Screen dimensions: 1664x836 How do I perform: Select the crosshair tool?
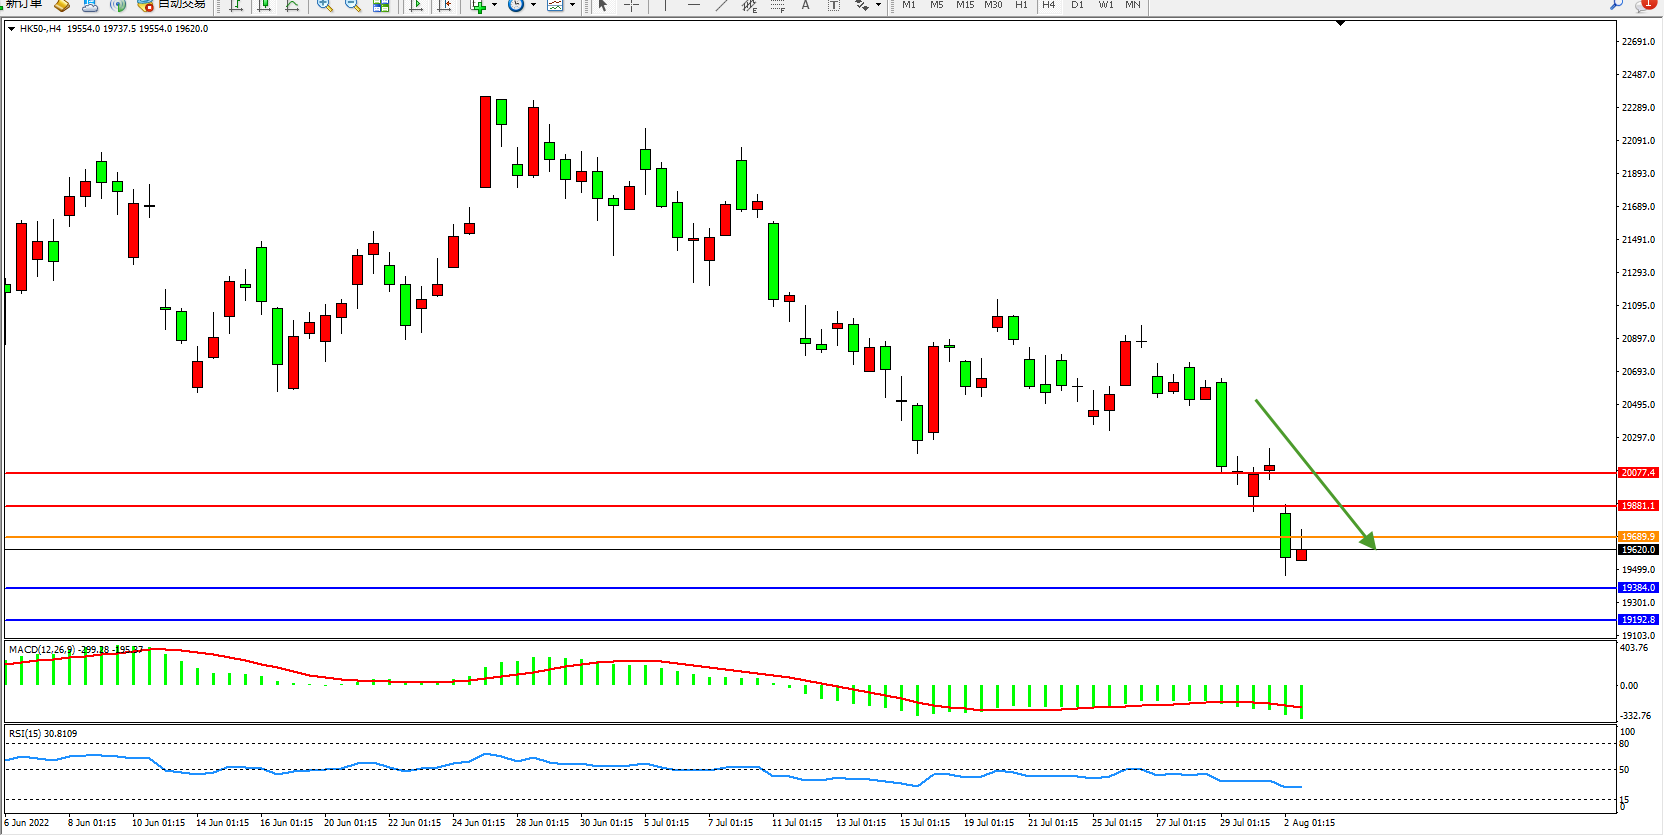point(631,5)
